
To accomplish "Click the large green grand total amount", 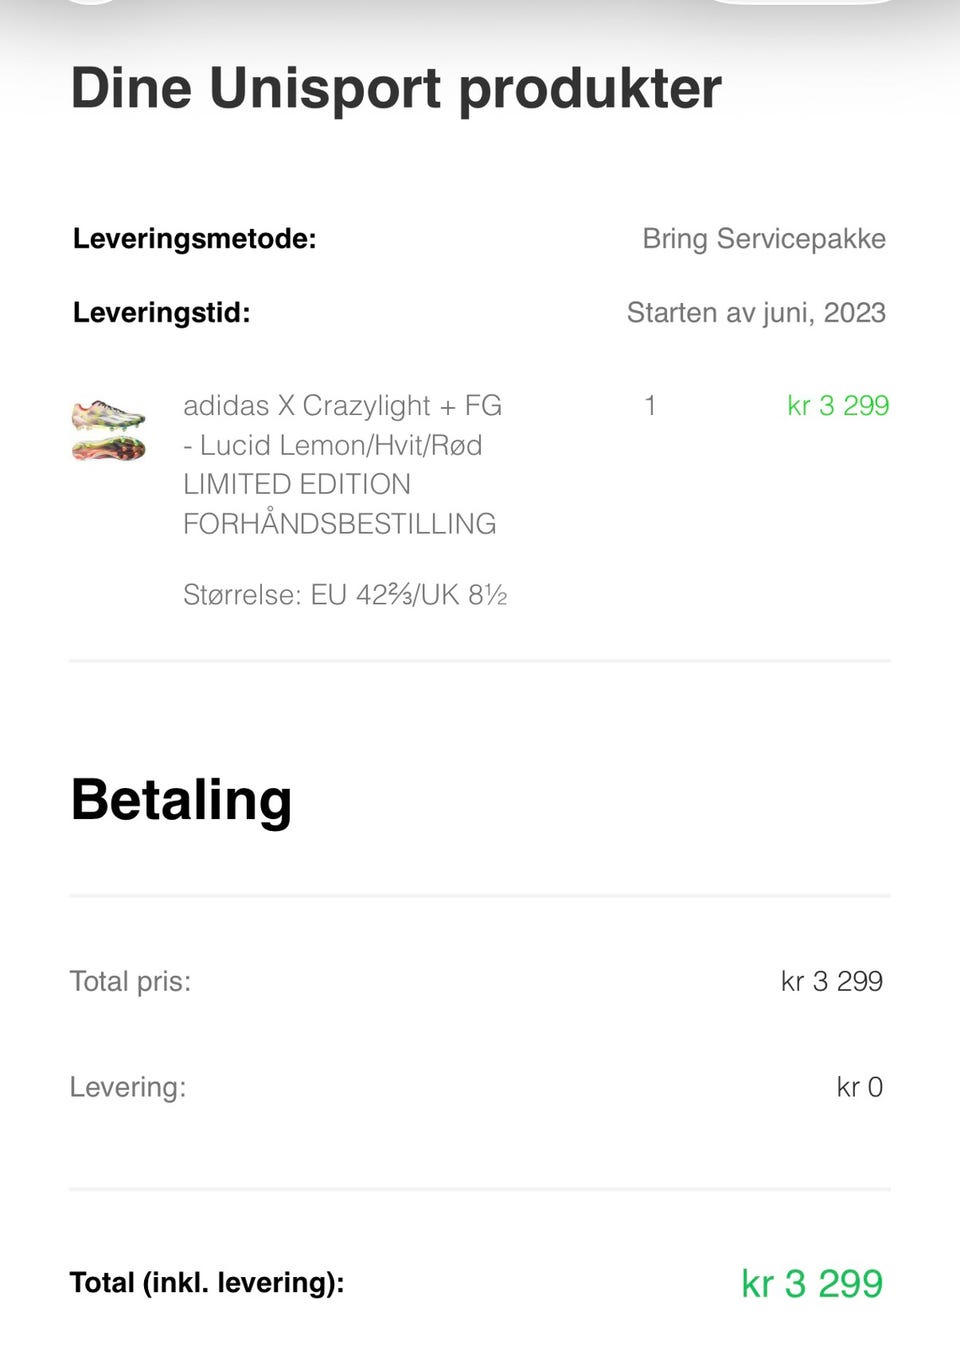I will pos(812,1283).
